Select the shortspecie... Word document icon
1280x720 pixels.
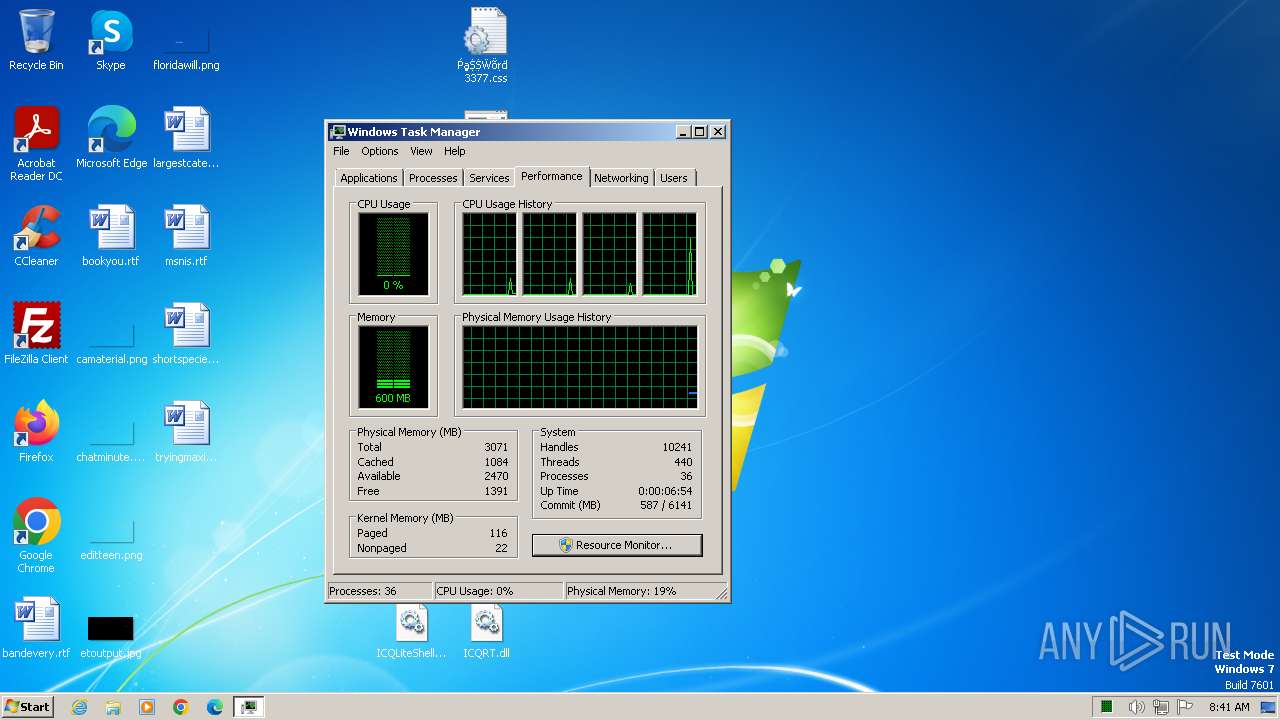pos(186,334)
